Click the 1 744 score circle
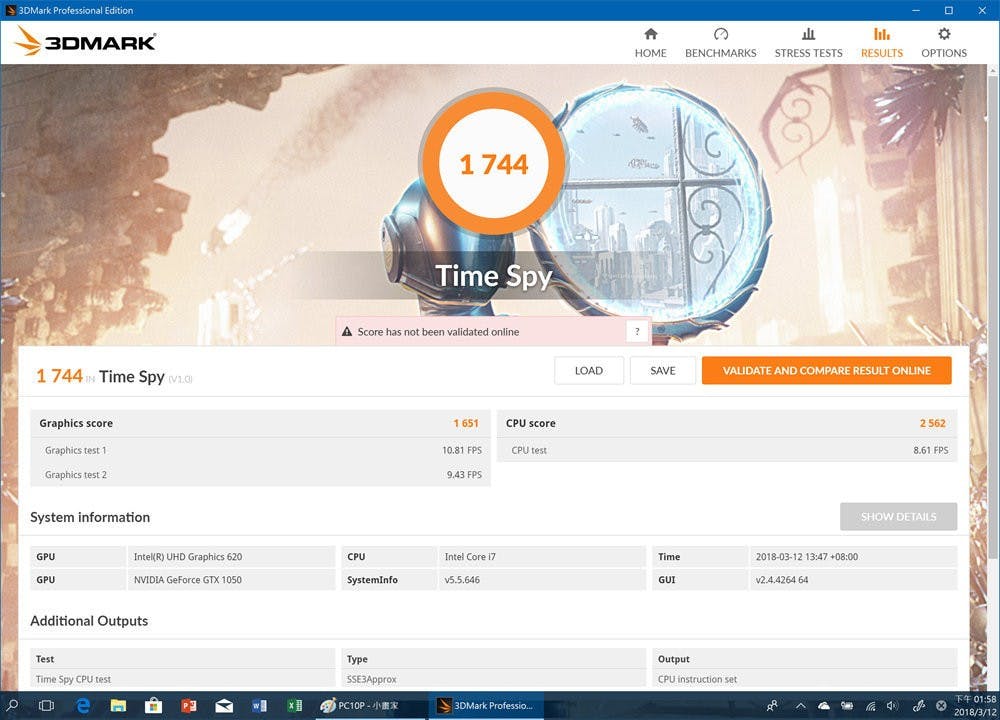 pyautogui.click(x=493, y=164)
